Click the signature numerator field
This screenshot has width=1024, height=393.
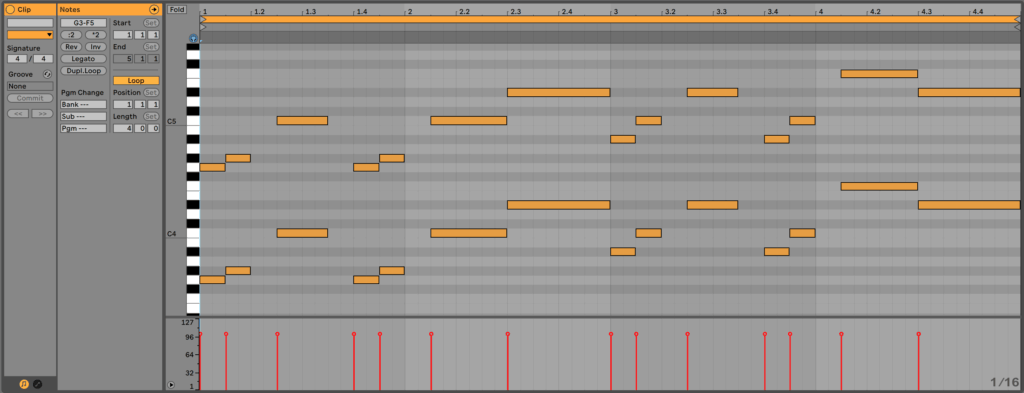(x=17, y=59)
